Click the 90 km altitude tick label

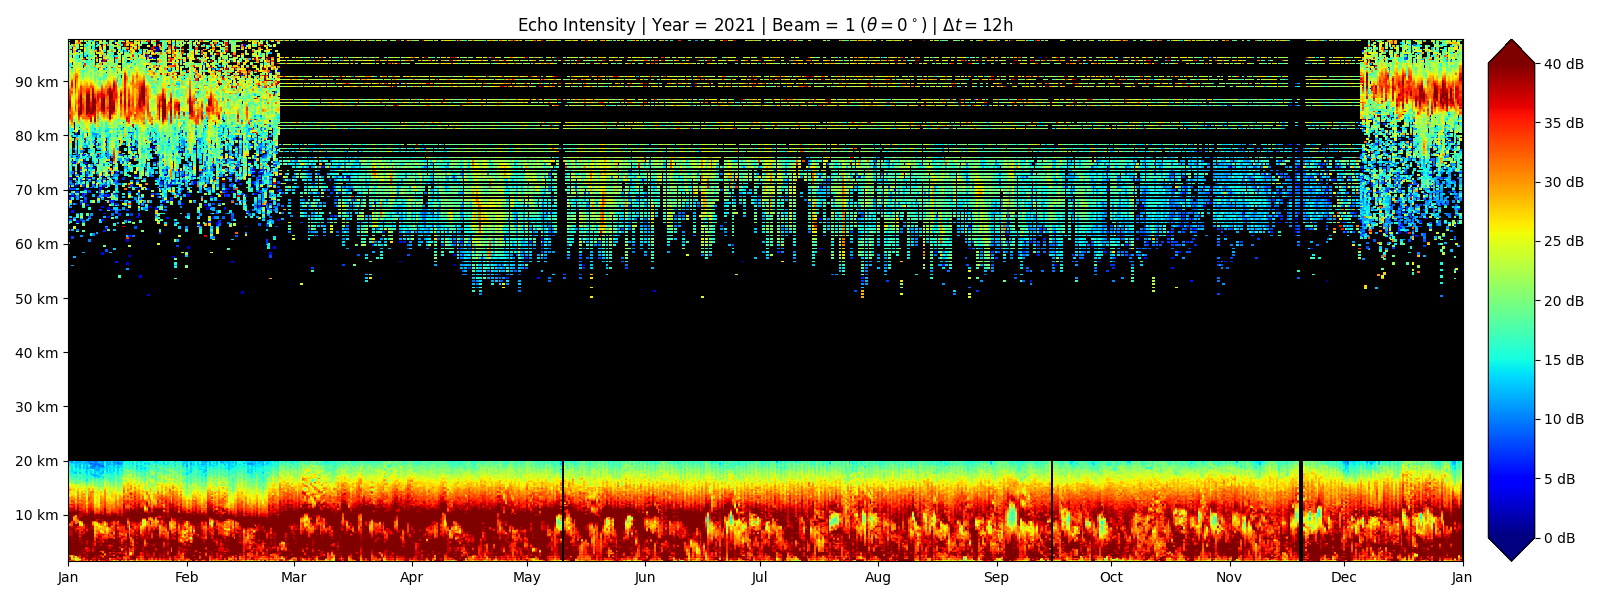pos(38,82)
